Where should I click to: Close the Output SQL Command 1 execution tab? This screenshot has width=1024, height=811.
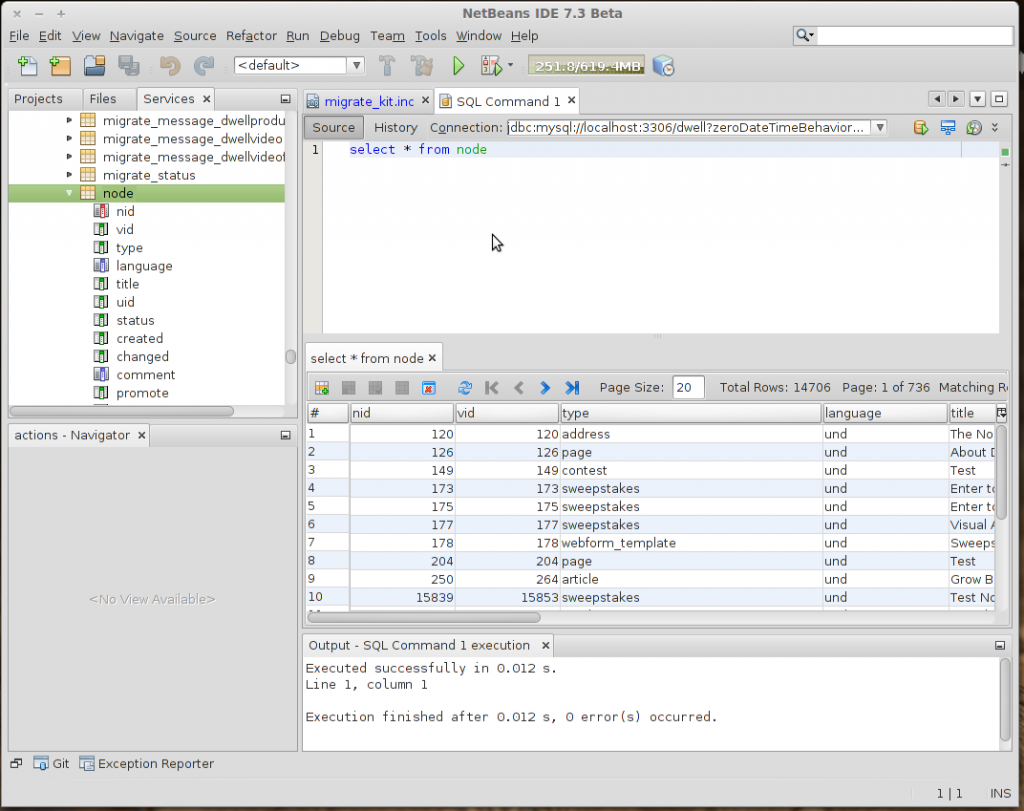[545, 645]
